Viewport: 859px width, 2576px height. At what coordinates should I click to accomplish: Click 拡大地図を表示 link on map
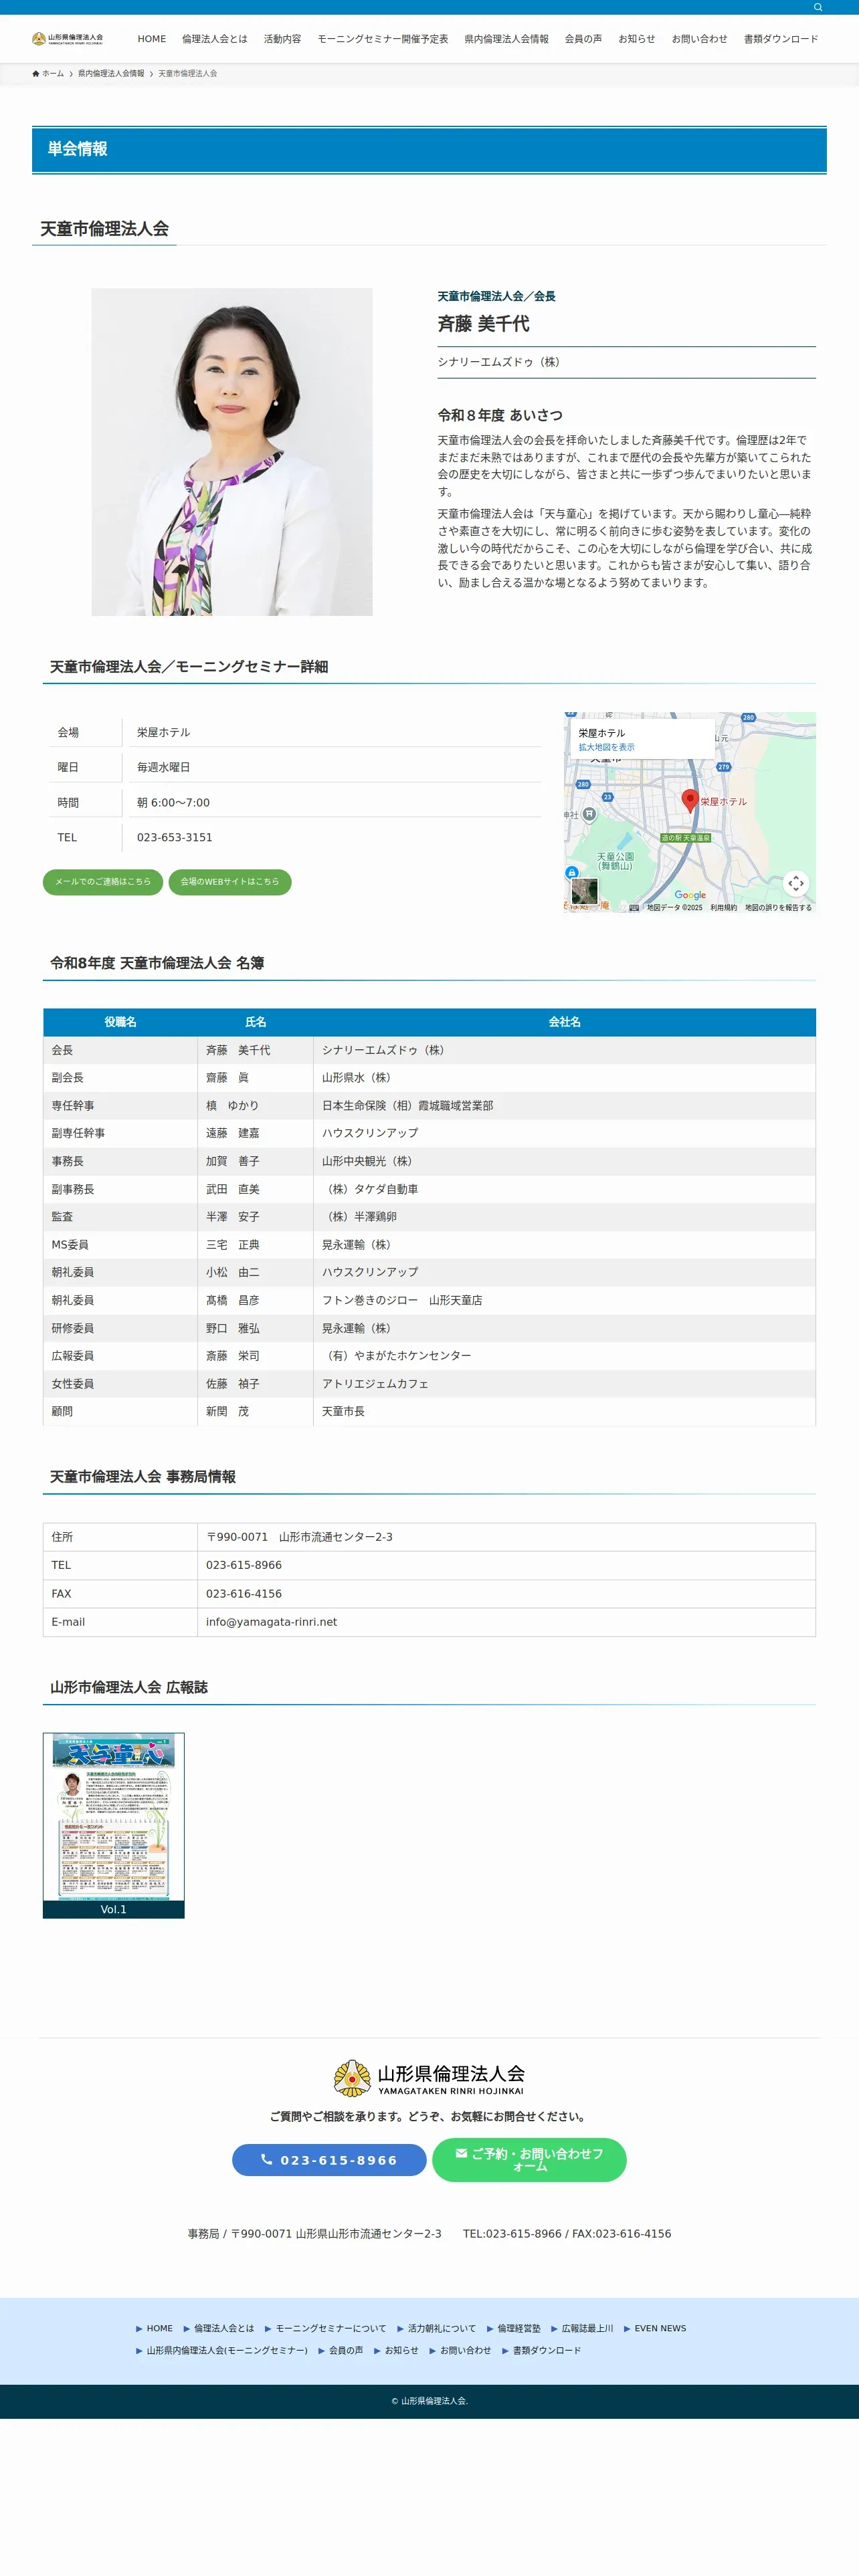tap(606, 747)
